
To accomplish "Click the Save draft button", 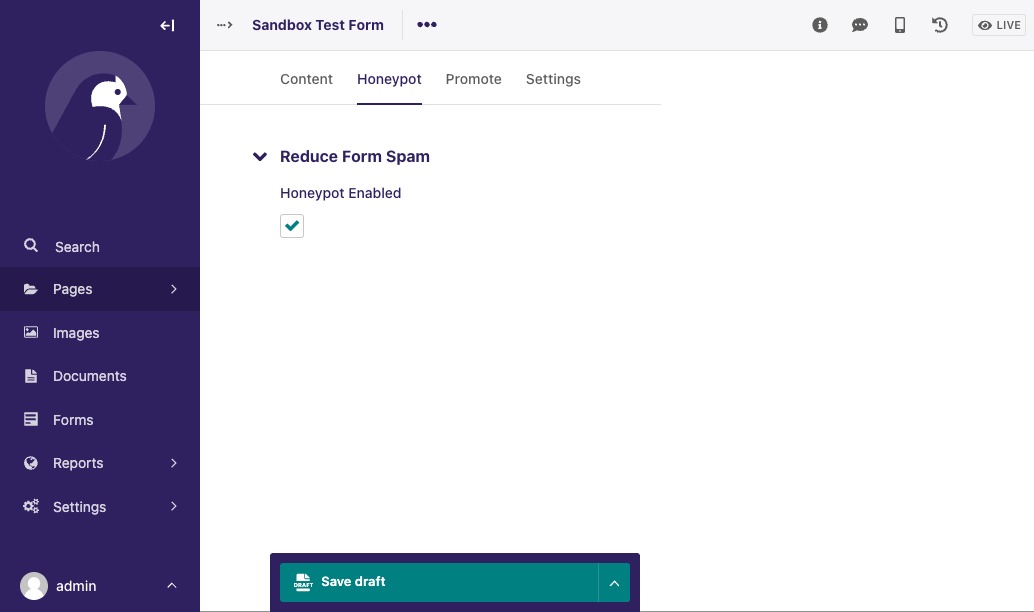I will pyautogui.click(x=439, y=582).
